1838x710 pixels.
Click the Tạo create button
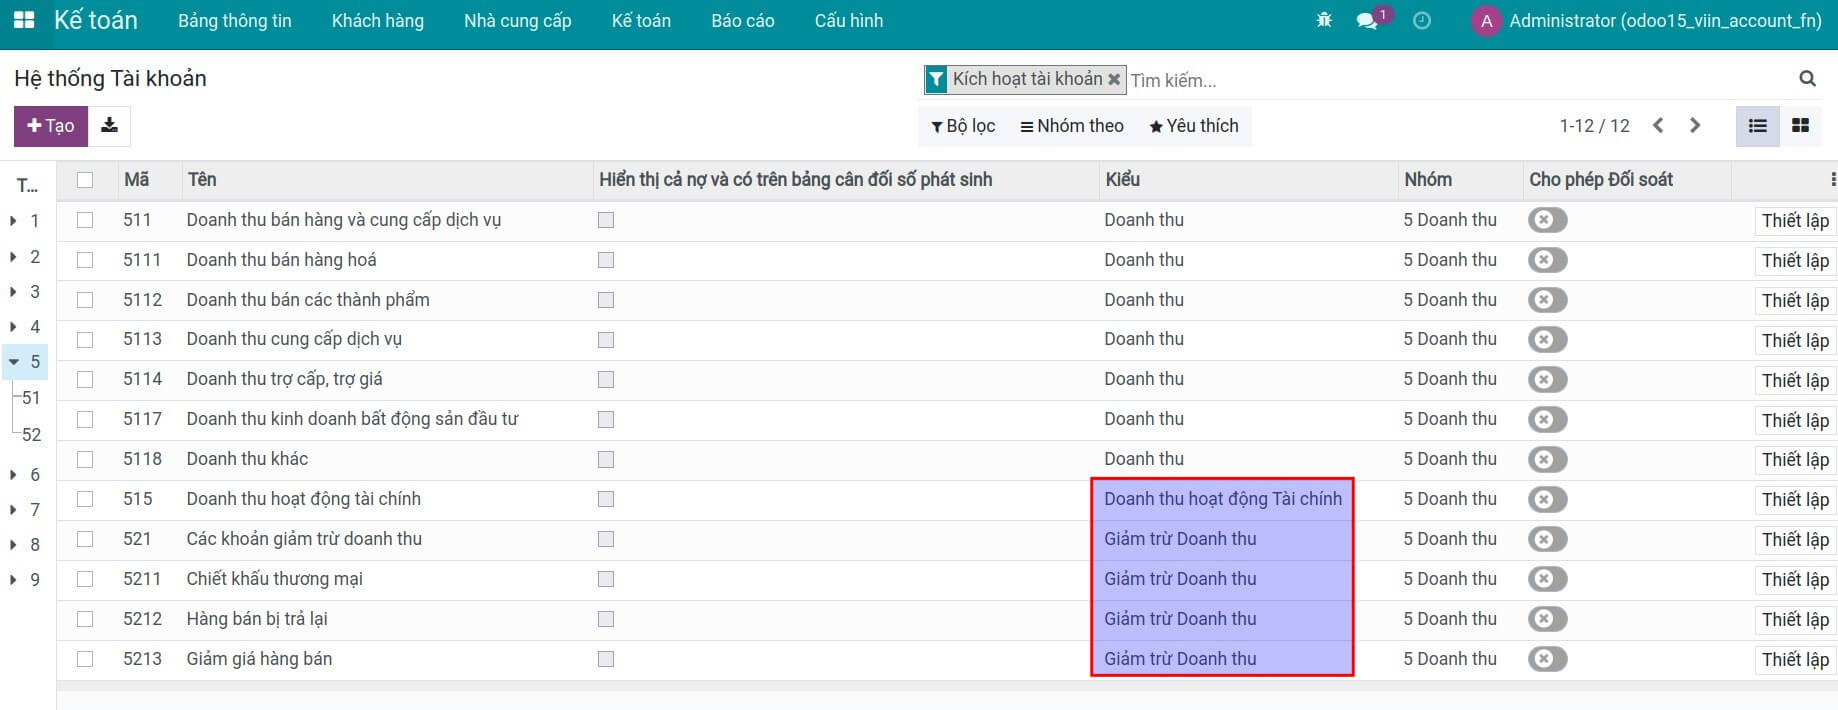(x=51, y=126)
